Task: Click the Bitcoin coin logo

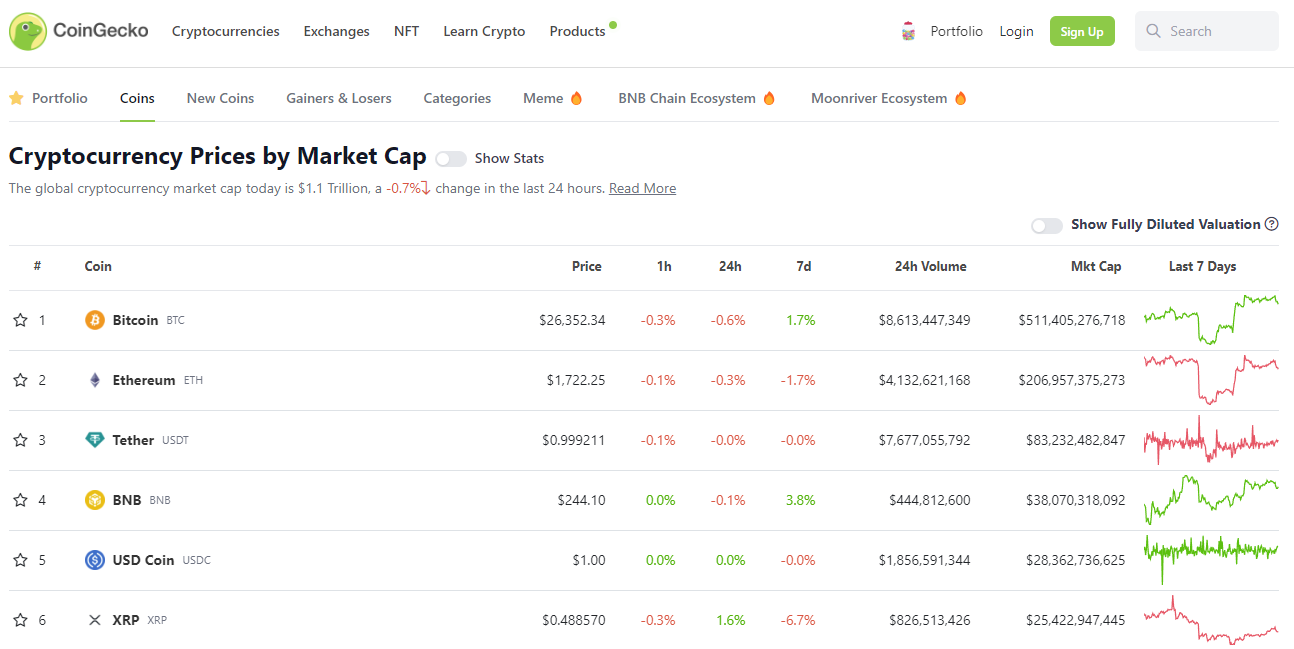Action: (x=95, y=320)
